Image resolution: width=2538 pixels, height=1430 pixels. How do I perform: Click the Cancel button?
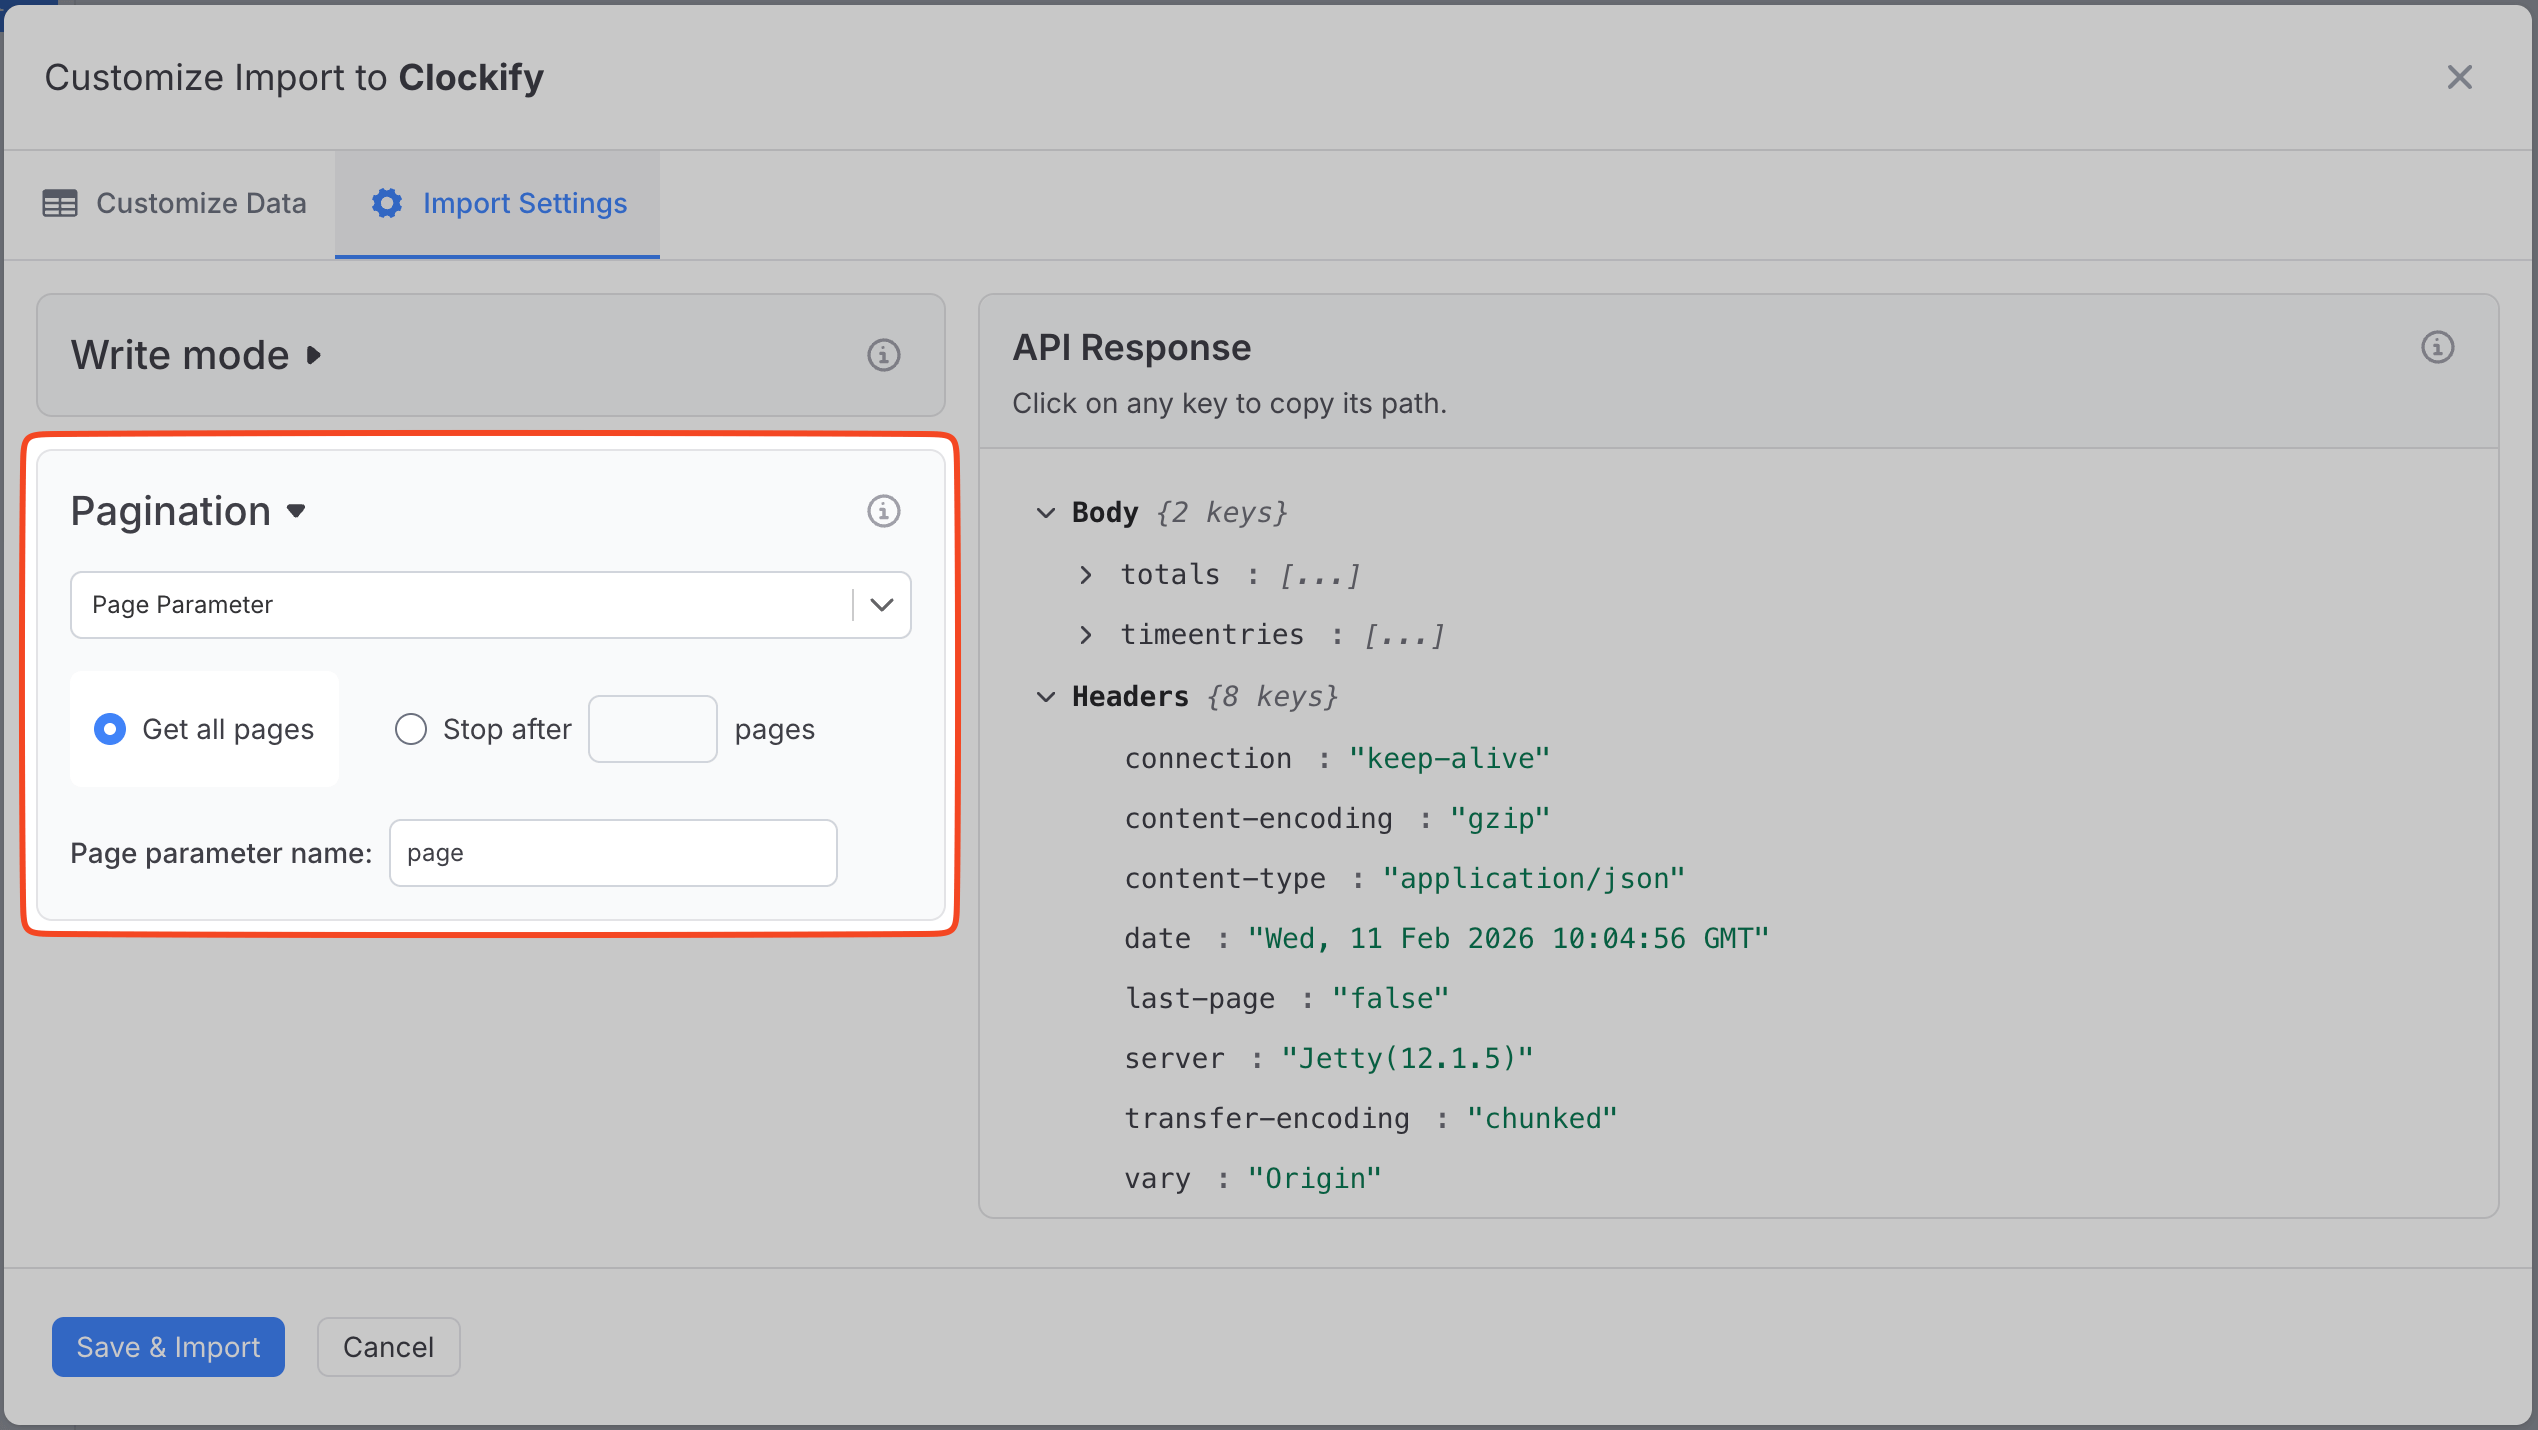click(388, 1347)
